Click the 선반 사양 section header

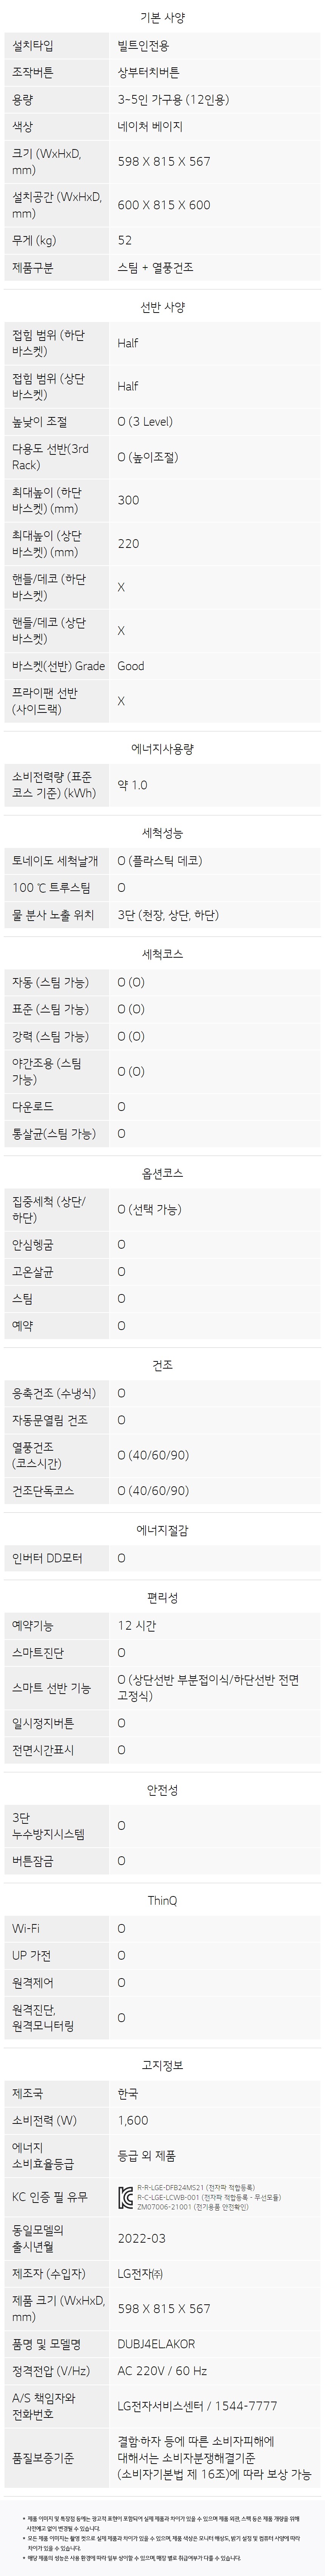click(162, 307)
